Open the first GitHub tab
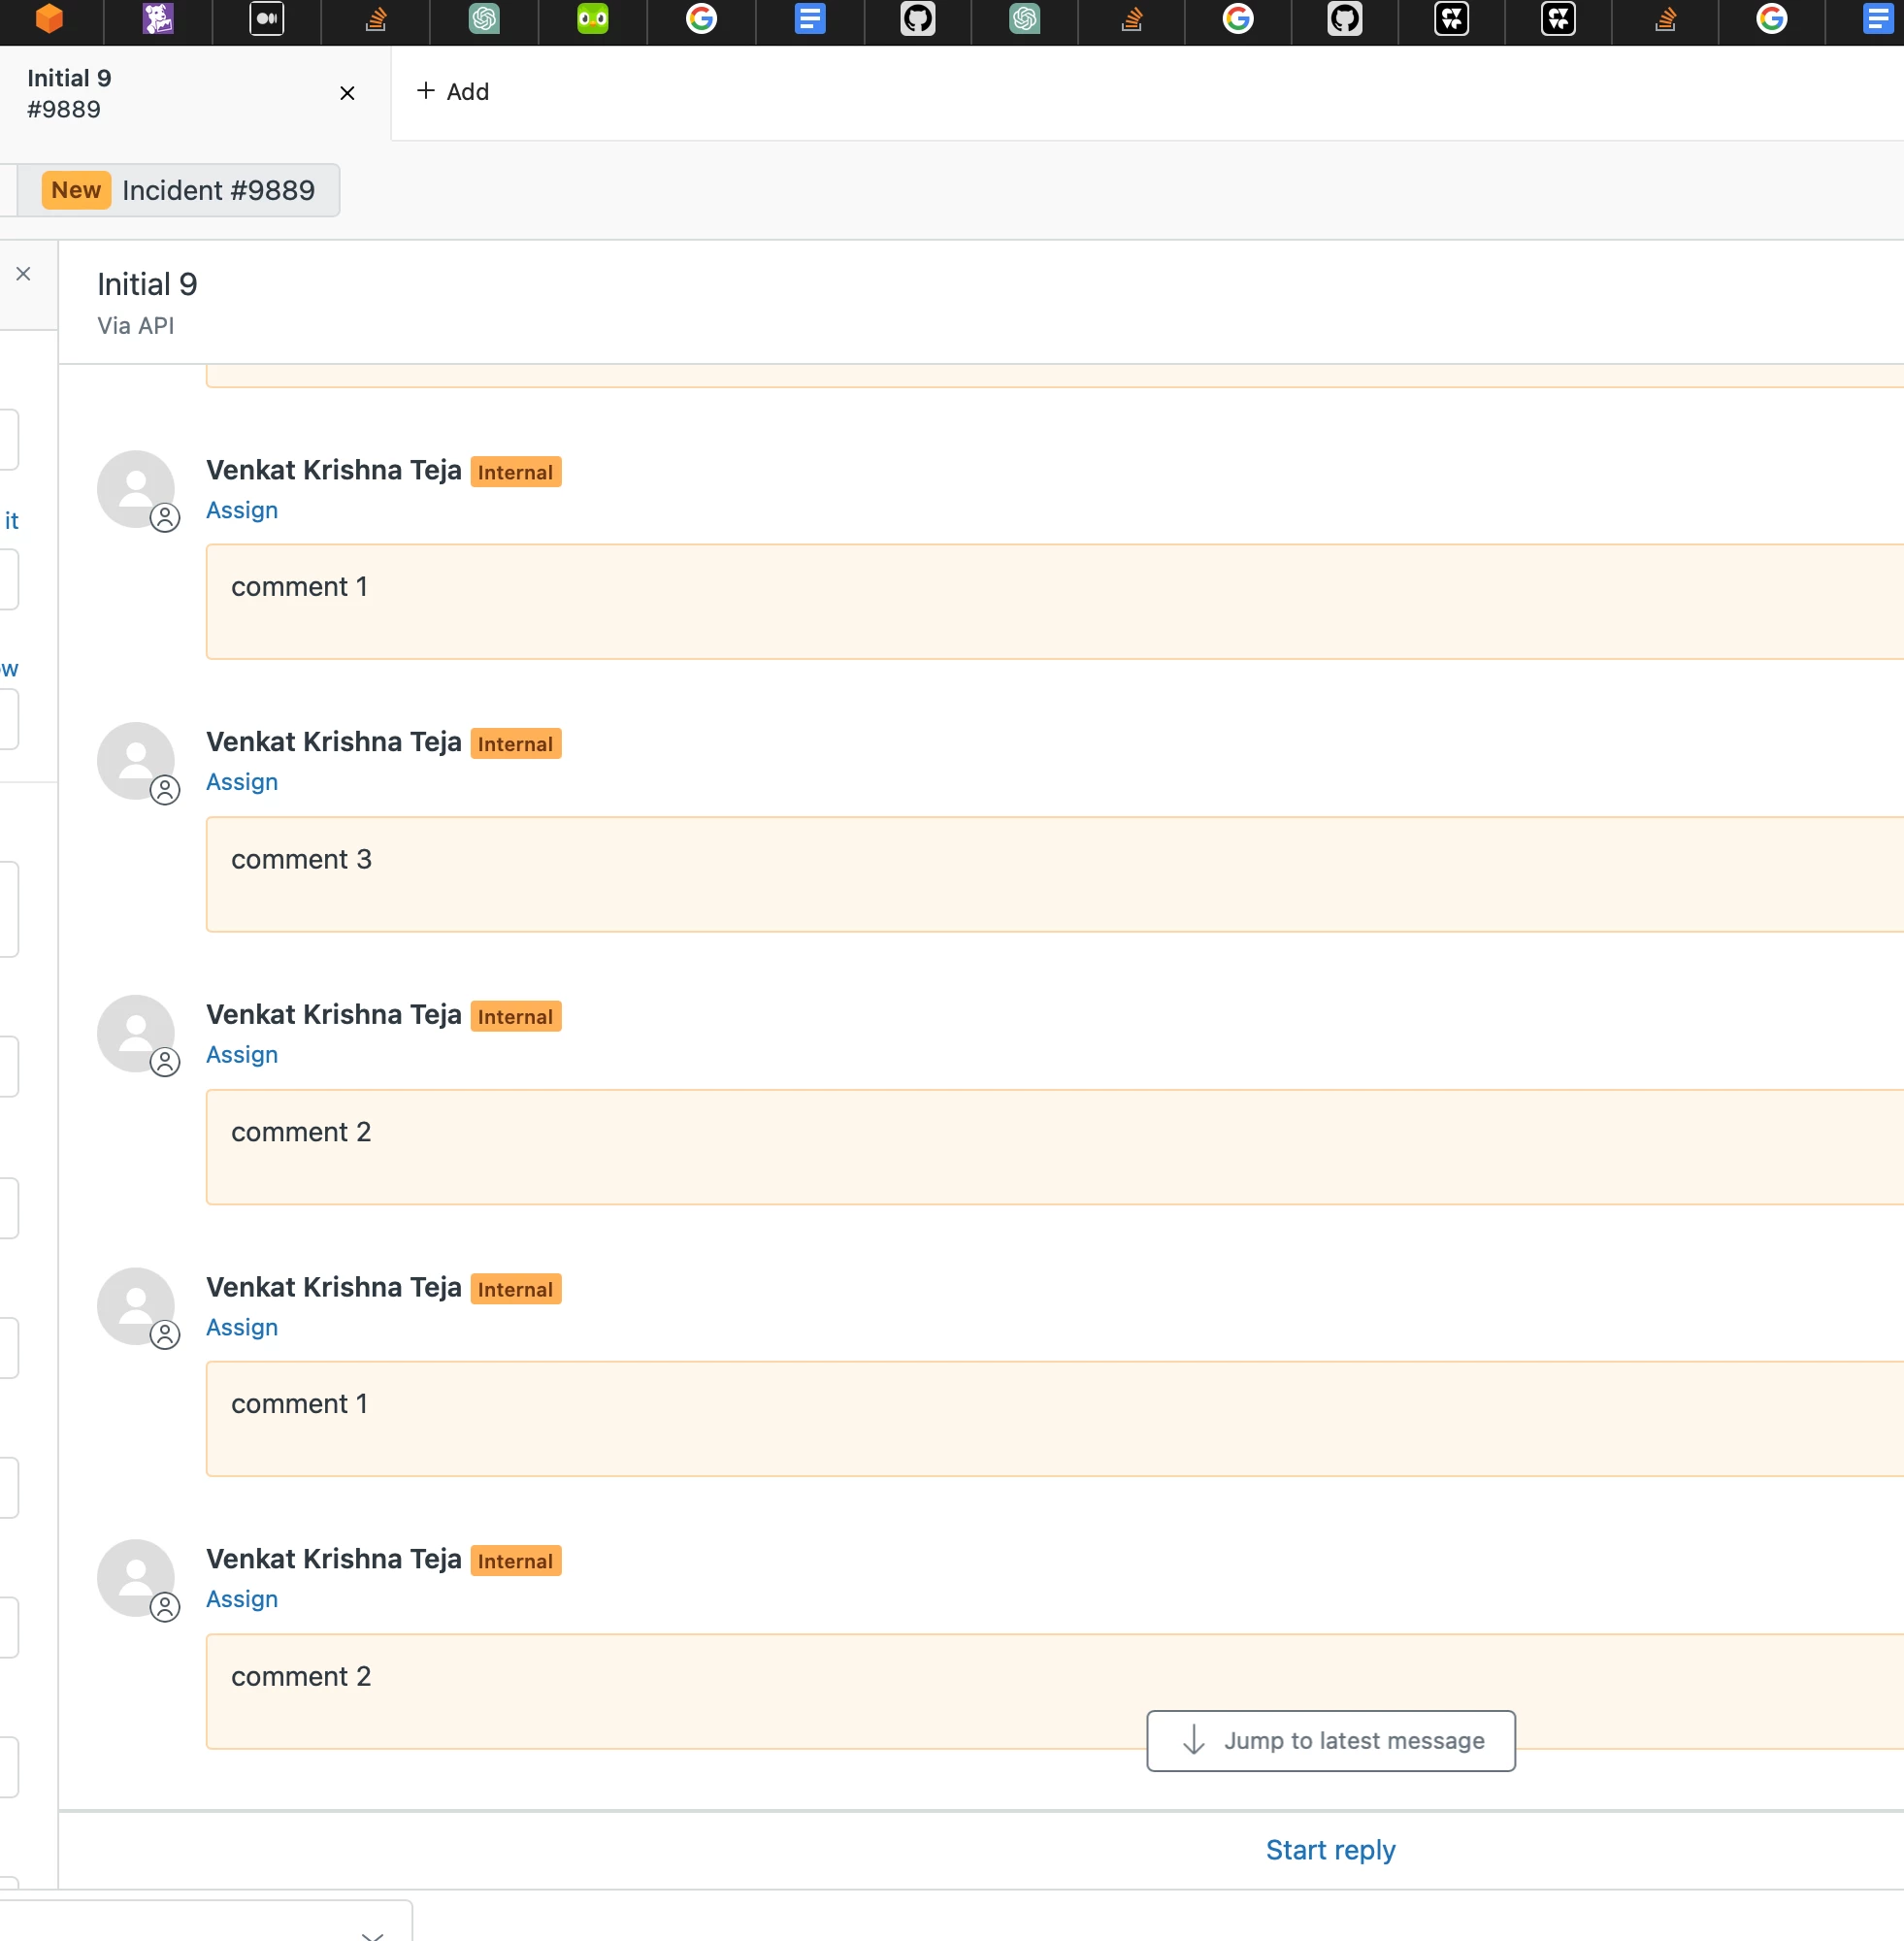This screenshot has height=1941, width=1904. [917, 19]
